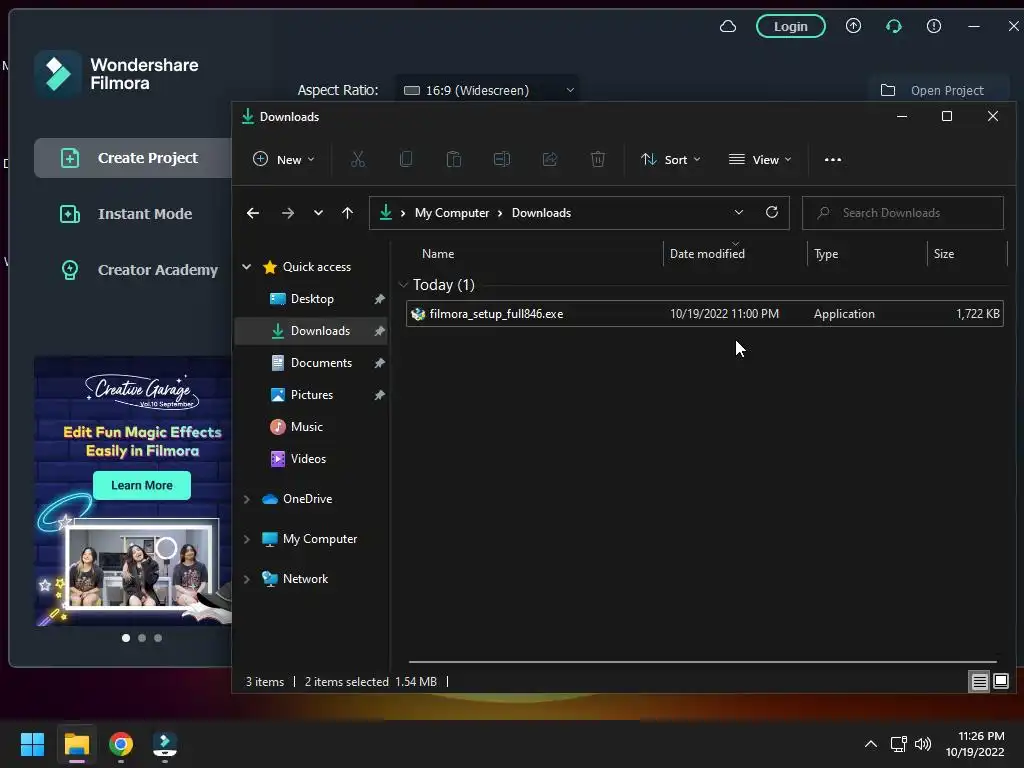Image resolution: width=1024 pixels, height=768 pixels.
Task: Open the See more ellipsis menu
Action: 833,159
